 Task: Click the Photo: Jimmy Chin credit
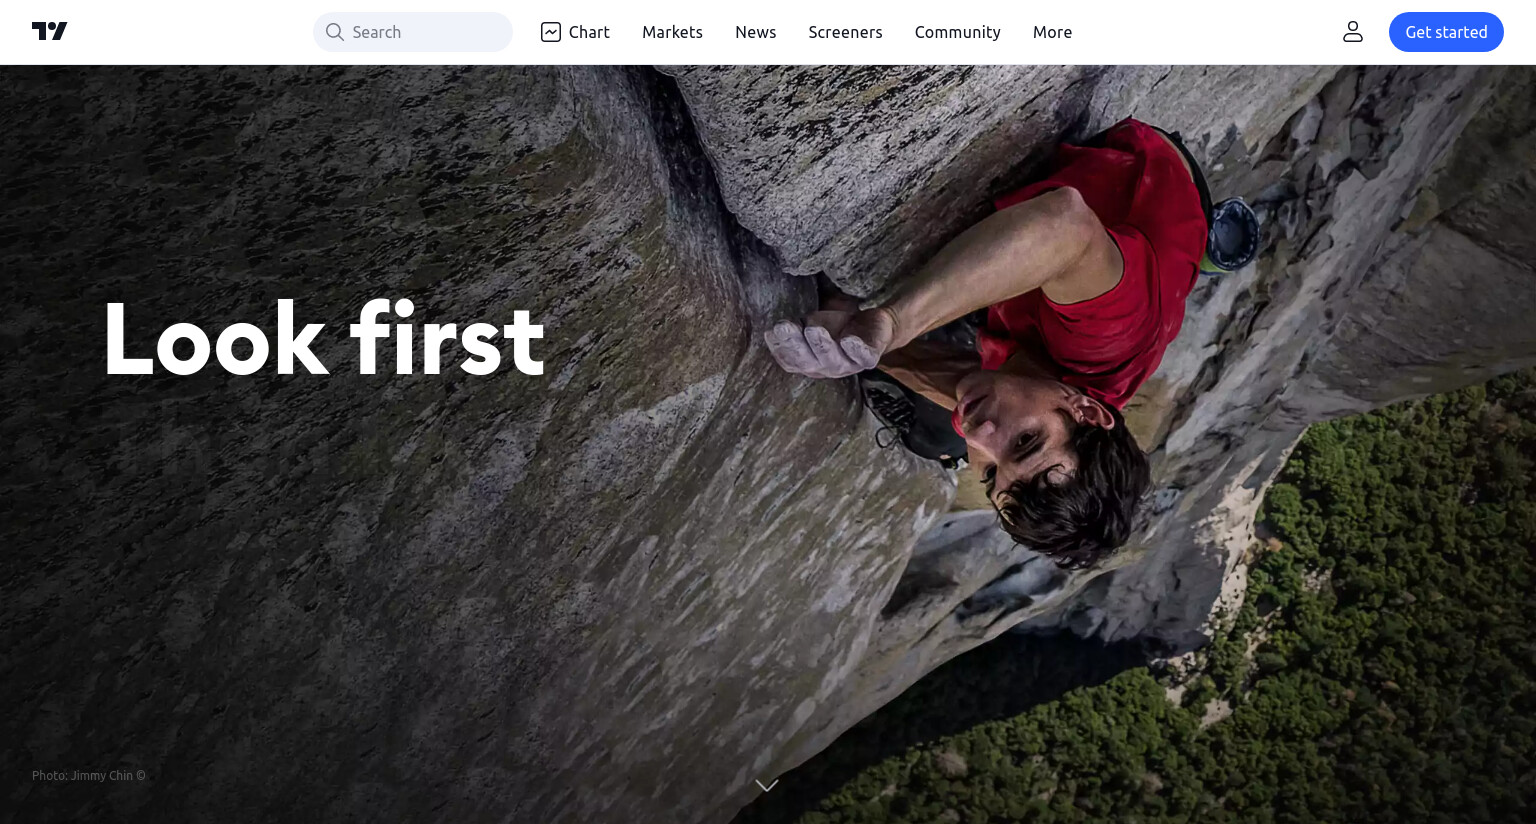(x=89, y=775)
